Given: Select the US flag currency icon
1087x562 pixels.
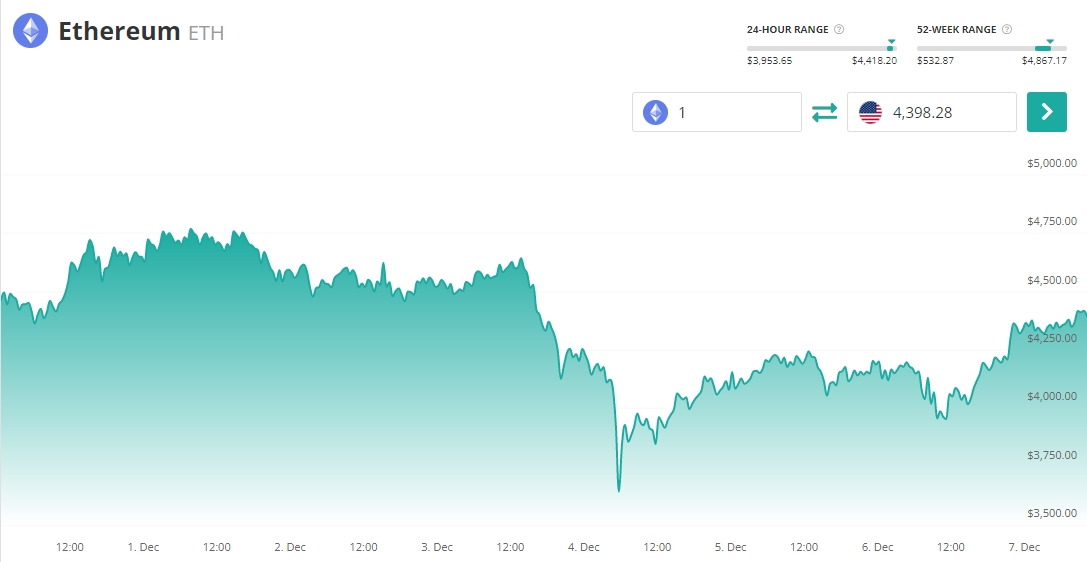Looking at the screenshot, I should click(870, 112).
